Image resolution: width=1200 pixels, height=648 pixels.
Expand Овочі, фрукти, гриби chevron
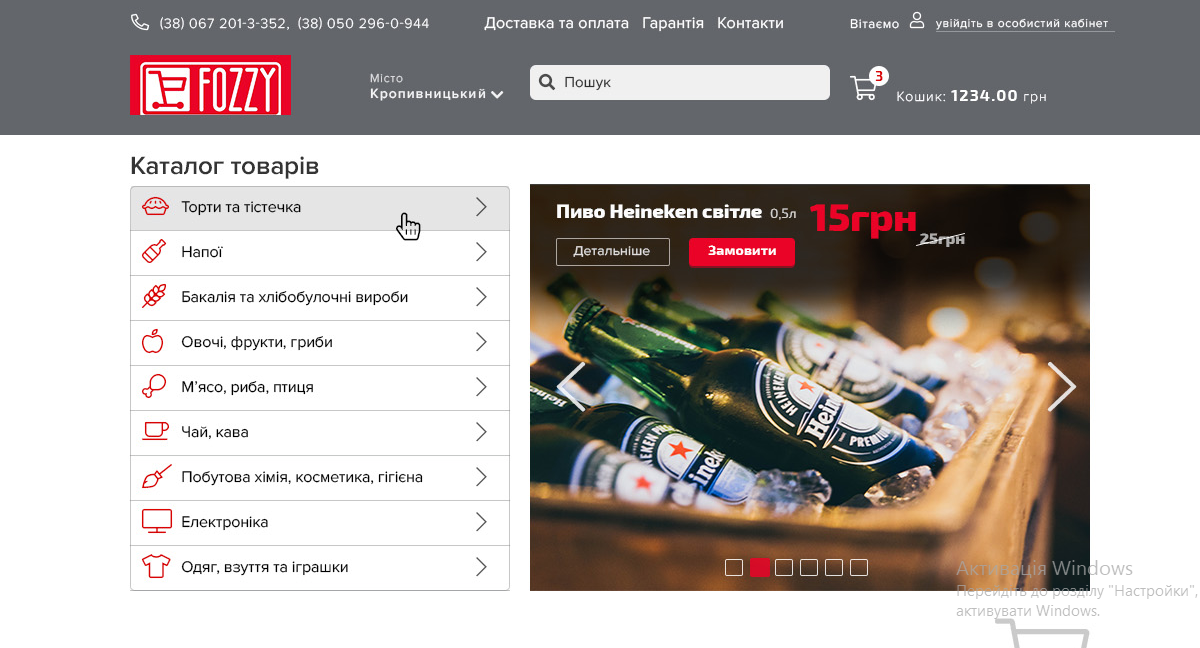tap(481, 342)
